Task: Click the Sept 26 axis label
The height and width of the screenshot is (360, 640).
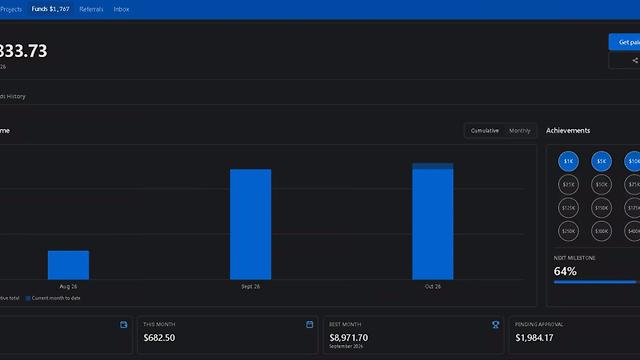Action: [x=250, y=287]
